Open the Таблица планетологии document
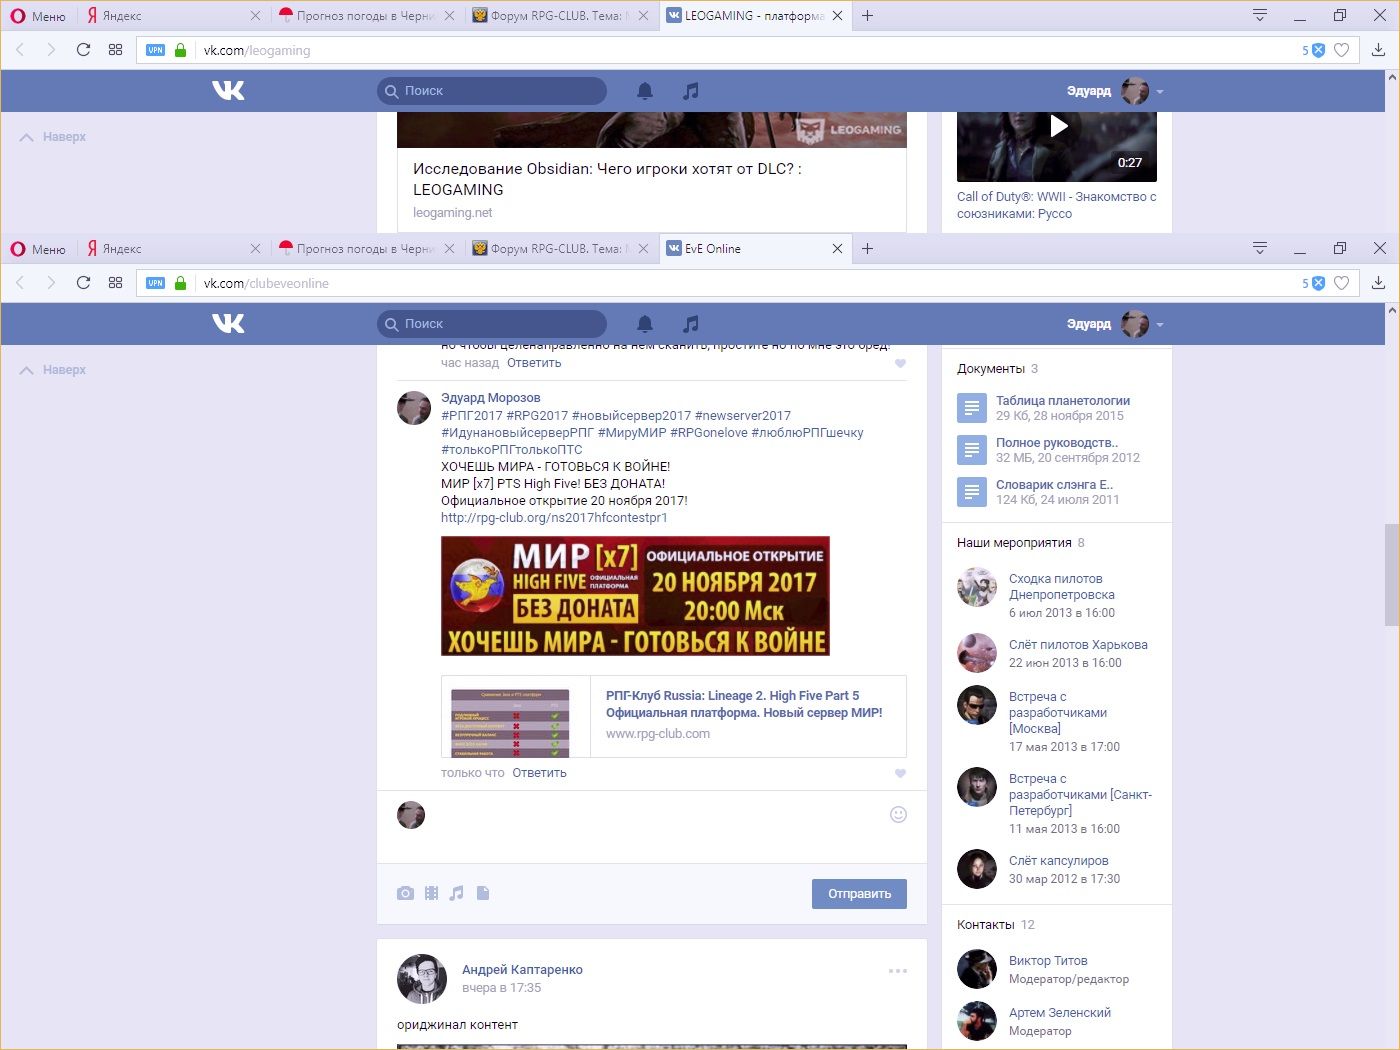Screen dimensions: 1400x1050 tap(1063, 401)
